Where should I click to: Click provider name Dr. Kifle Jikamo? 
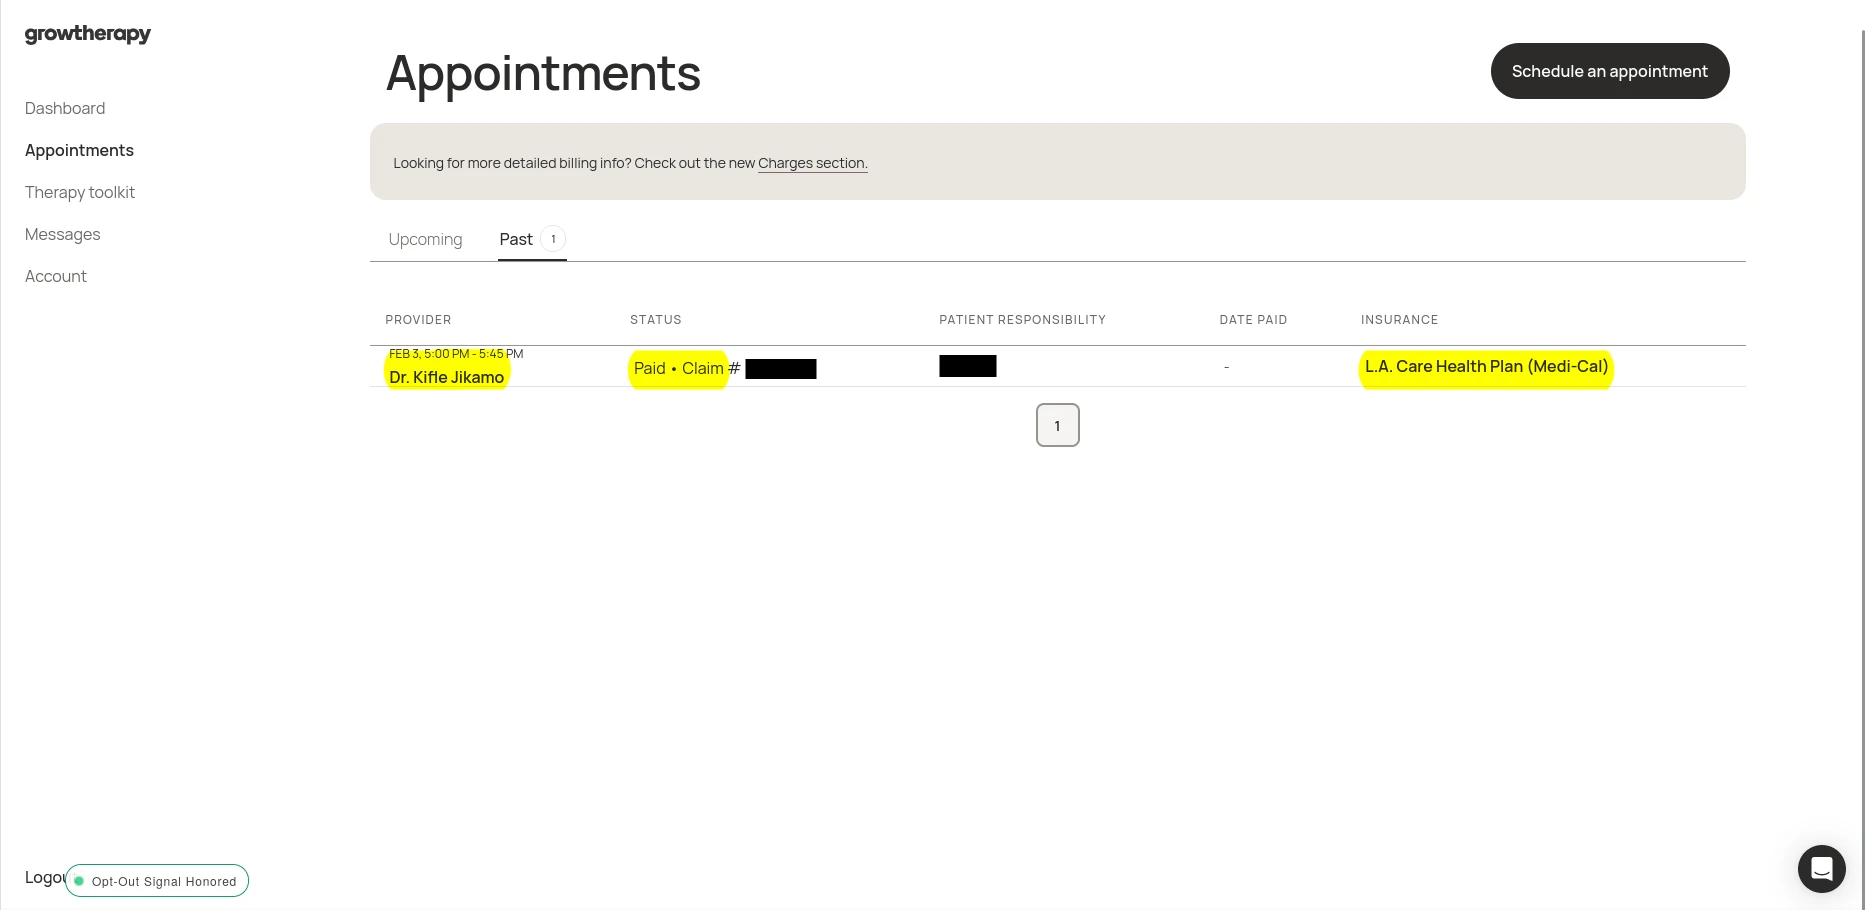coord(447,377)
